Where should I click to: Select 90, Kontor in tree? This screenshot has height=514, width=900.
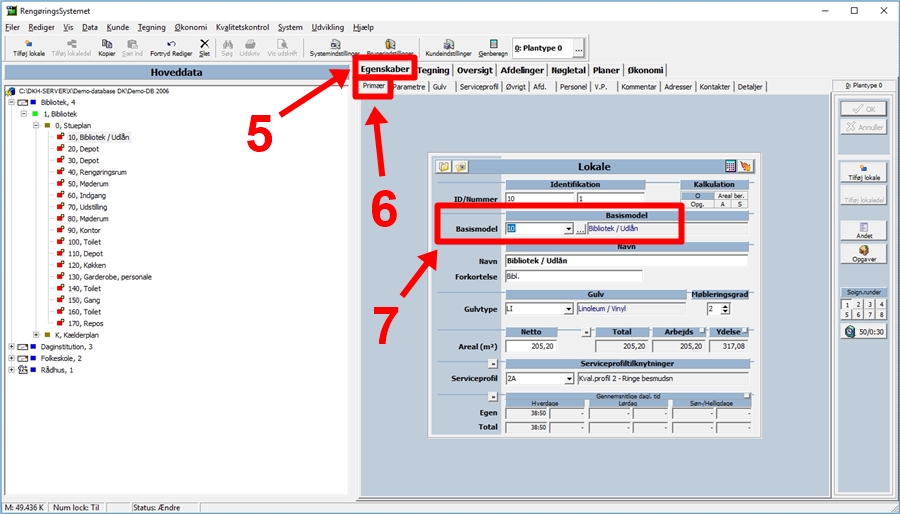pyautogui.click(x=84, y=230)
